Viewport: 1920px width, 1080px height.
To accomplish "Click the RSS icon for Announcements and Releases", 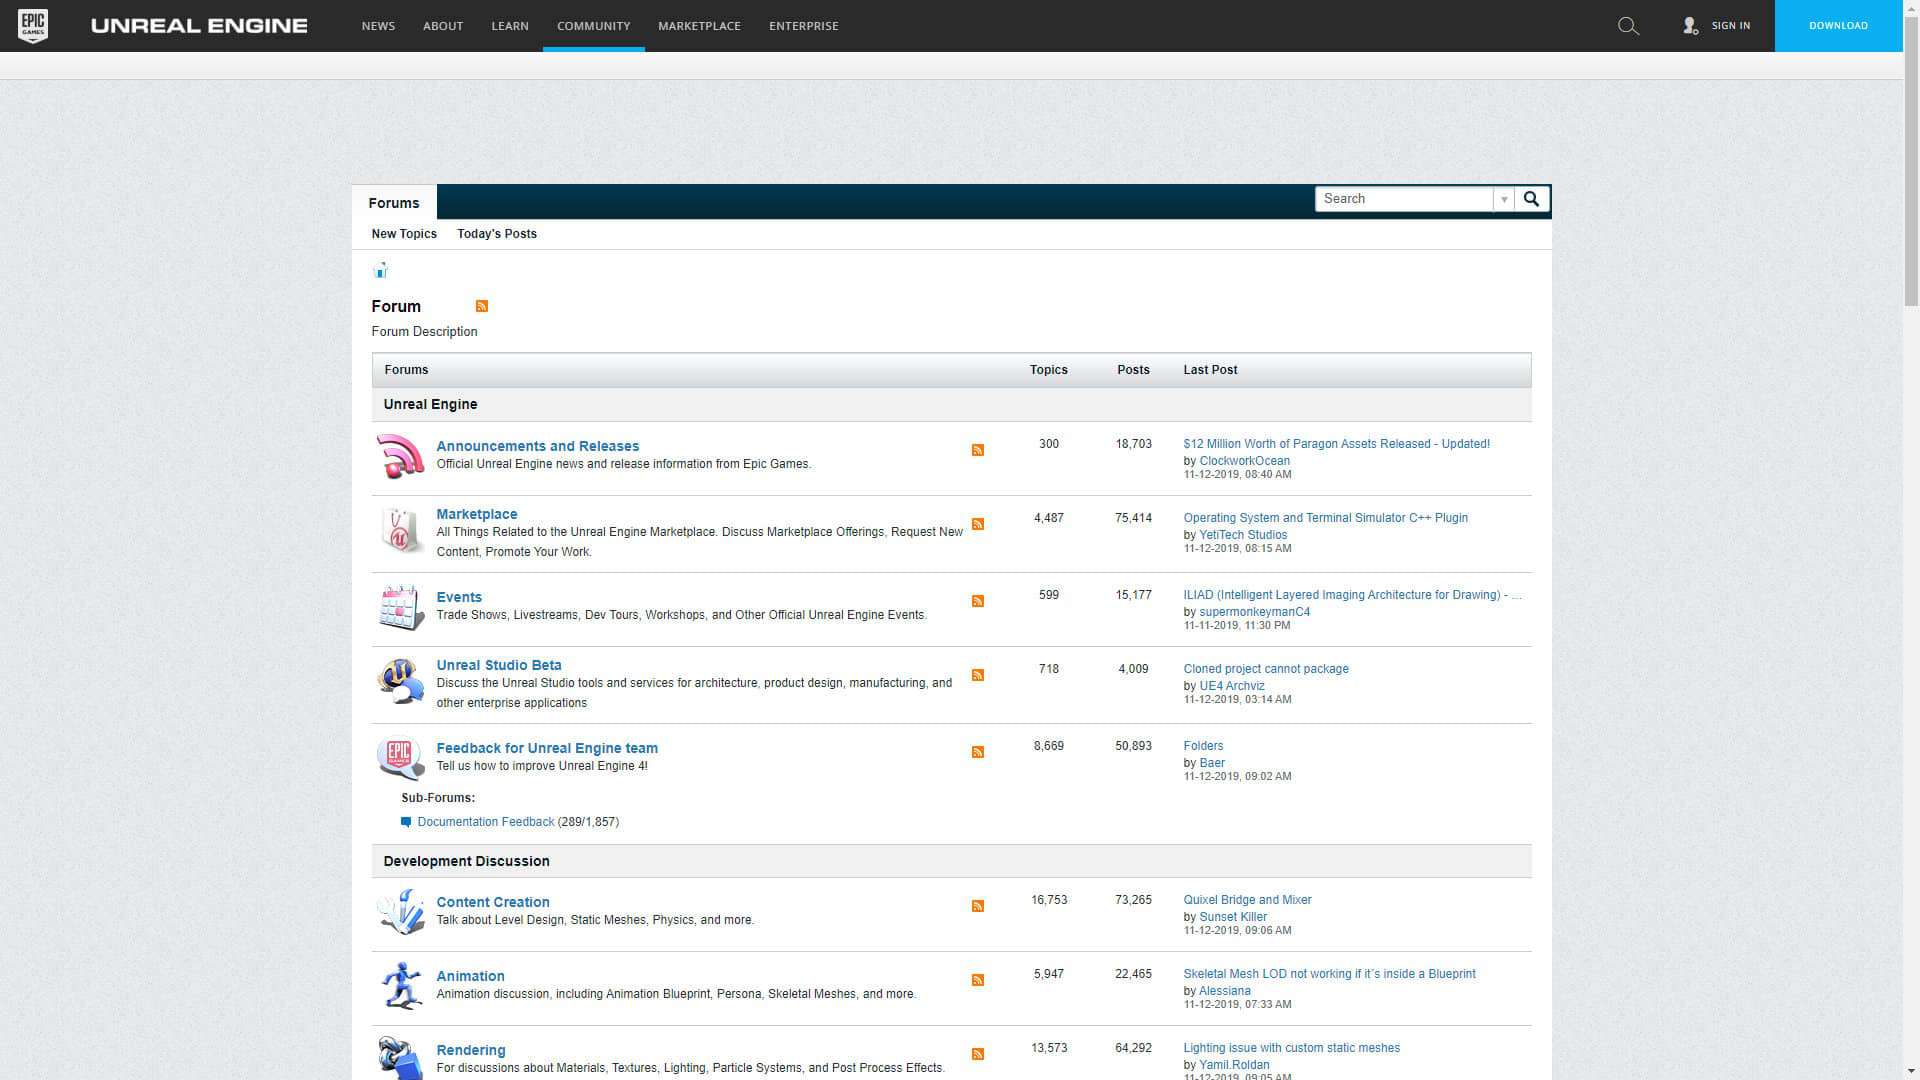I will (x=978, y=450).
